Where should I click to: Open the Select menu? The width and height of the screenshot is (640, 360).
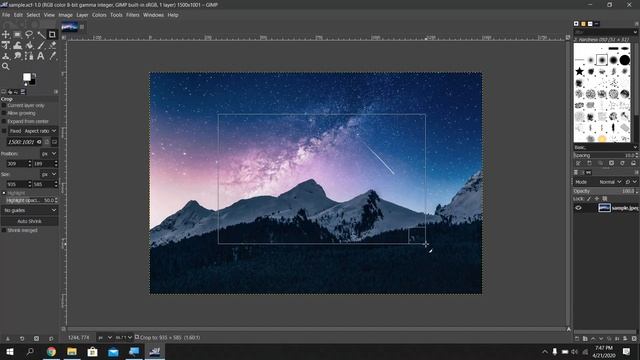33,15
